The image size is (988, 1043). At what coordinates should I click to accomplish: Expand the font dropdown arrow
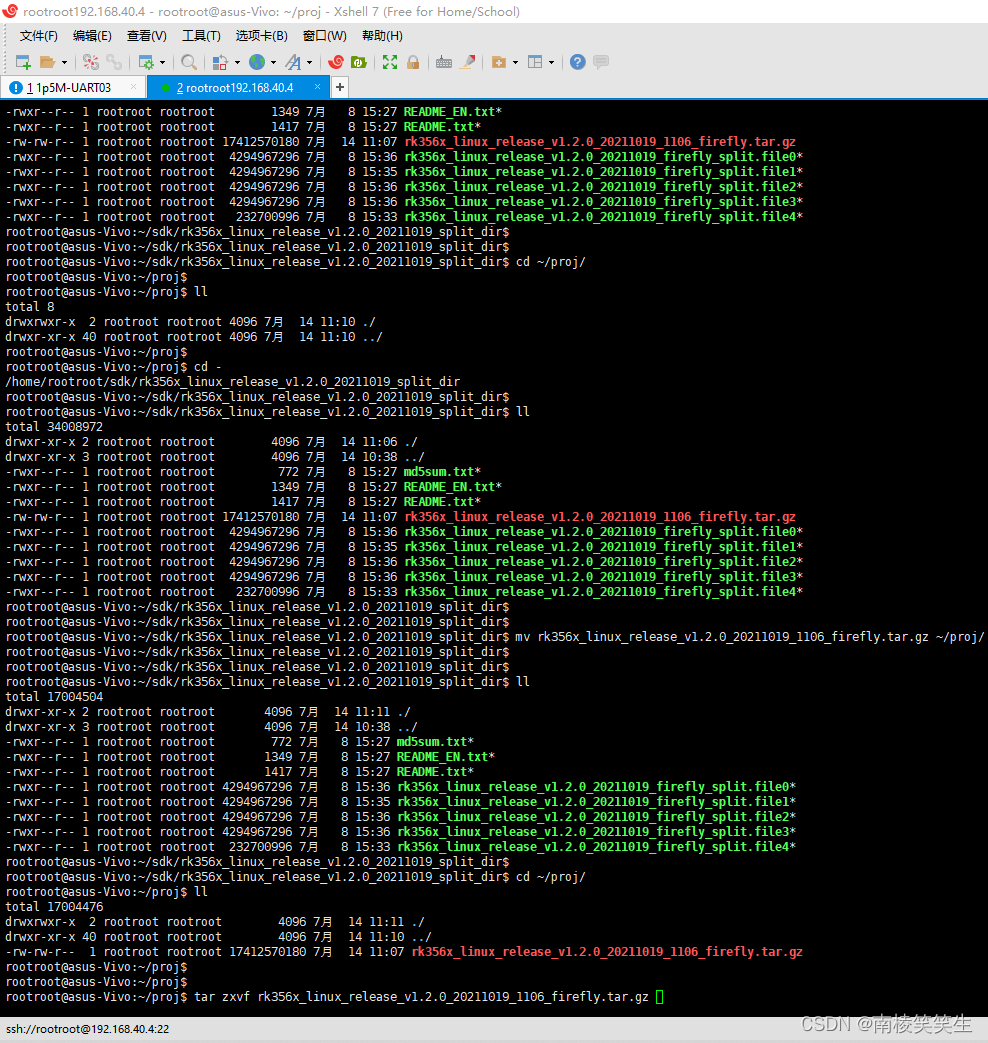pyautogui.click(x=309, y=63)
